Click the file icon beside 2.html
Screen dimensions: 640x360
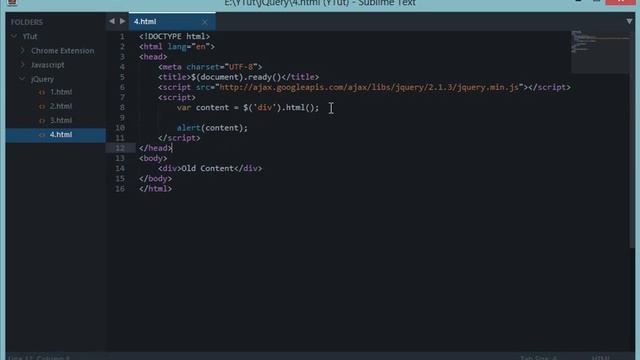42,107
